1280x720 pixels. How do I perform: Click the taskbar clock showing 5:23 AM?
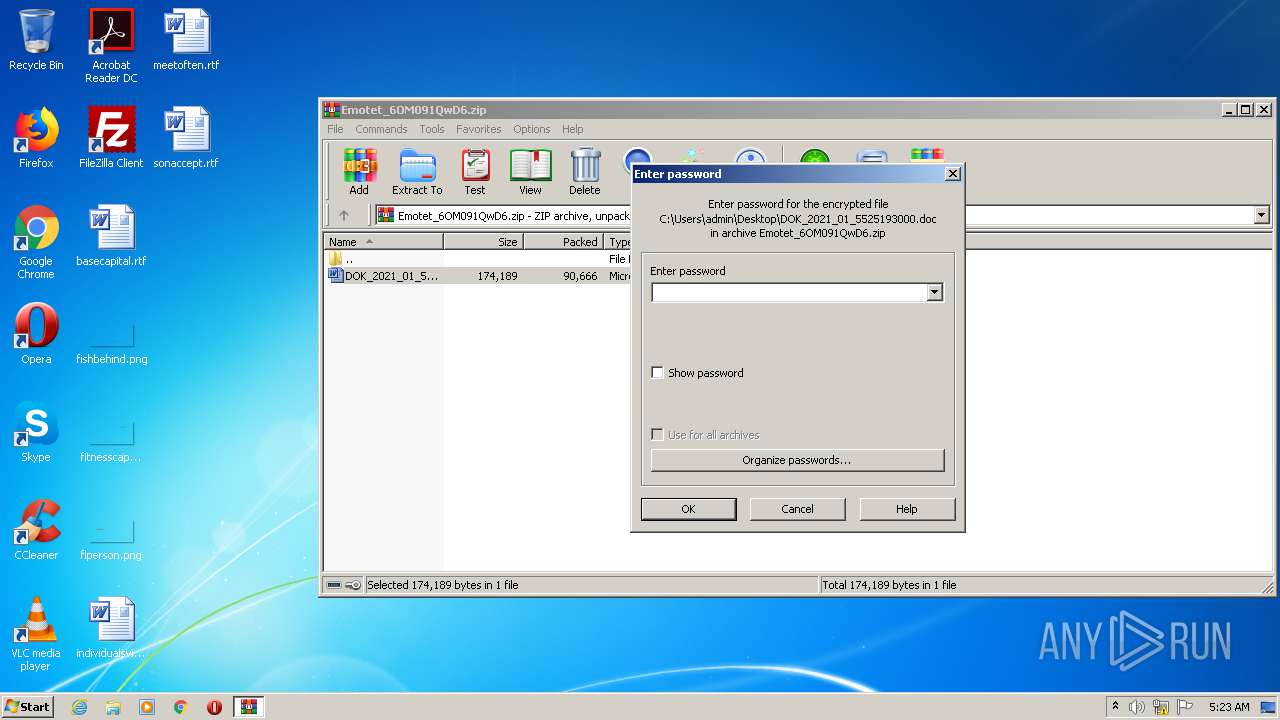(x=1229, y=707)
